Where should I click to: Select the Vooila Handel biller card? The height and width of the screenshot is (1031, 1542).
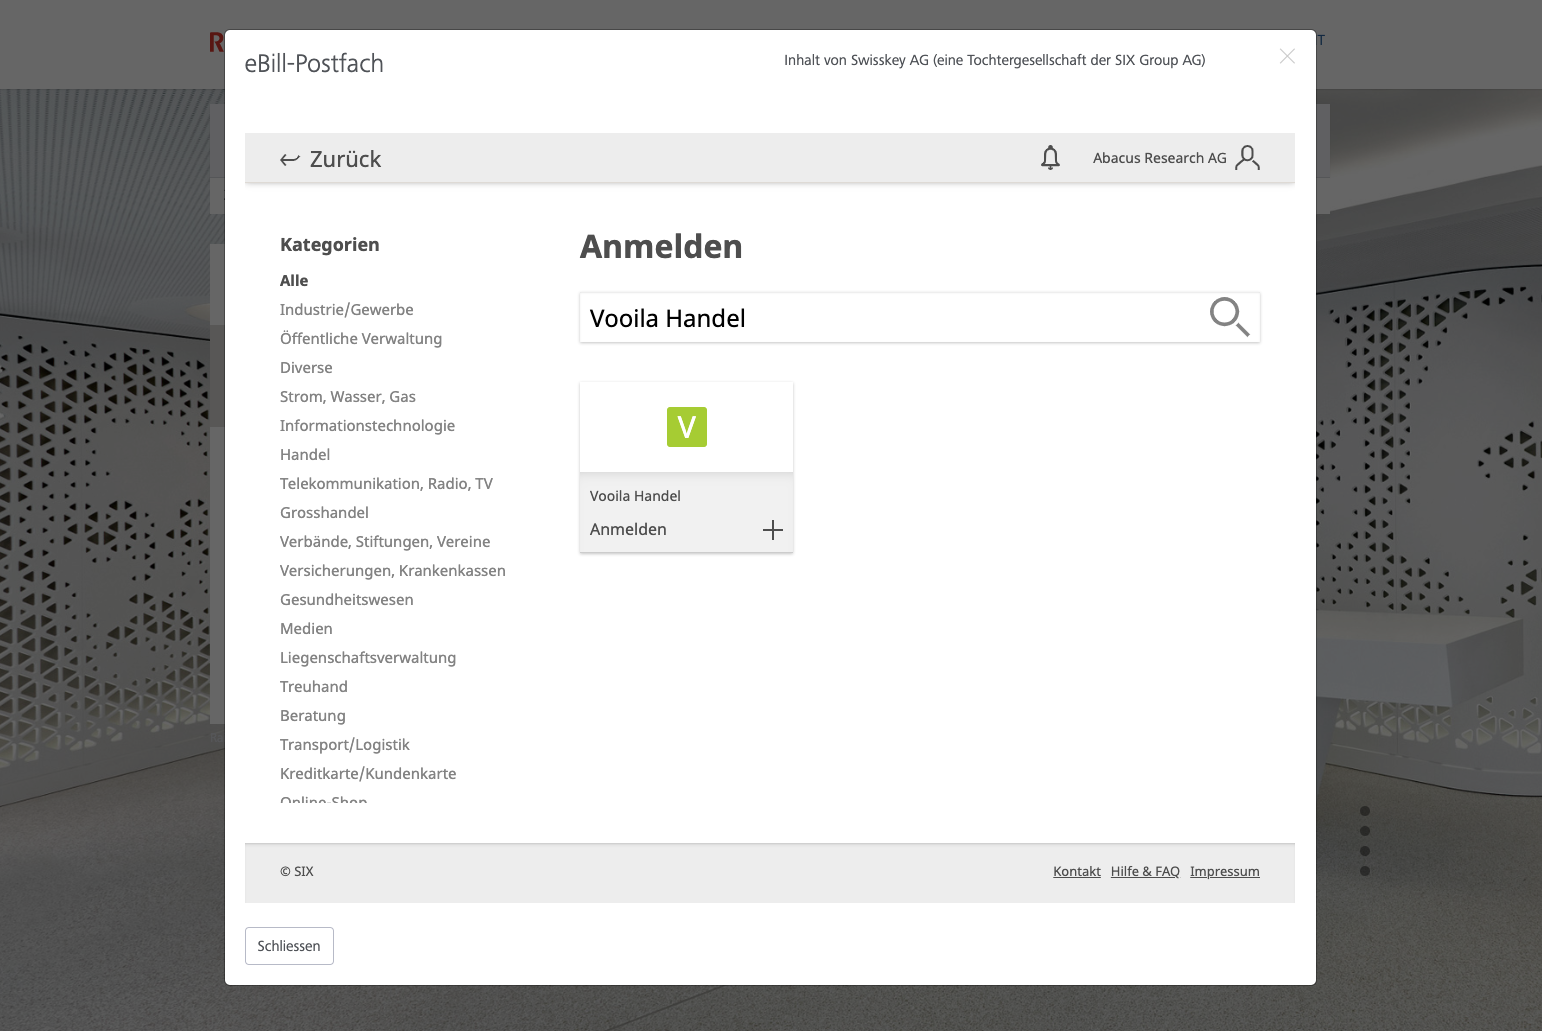click(686, 467)
